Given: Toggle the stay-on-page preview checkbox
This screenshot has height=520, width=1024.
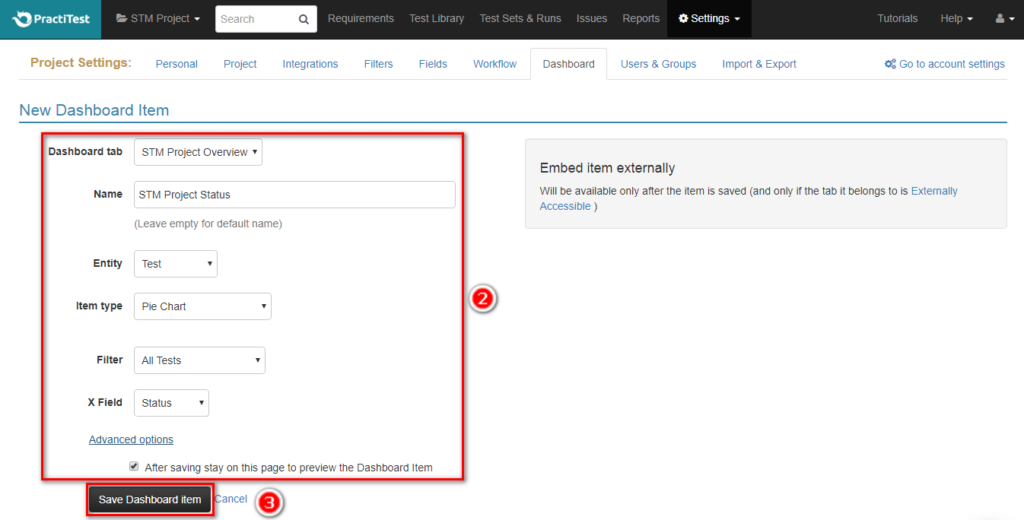Looking at the screenshot, I should coord(134,466).
